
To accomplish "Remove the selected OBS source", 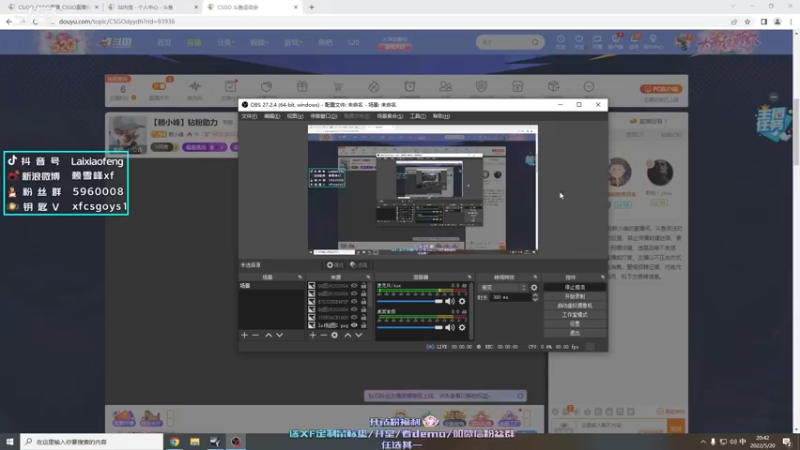I will pos(323,335).
